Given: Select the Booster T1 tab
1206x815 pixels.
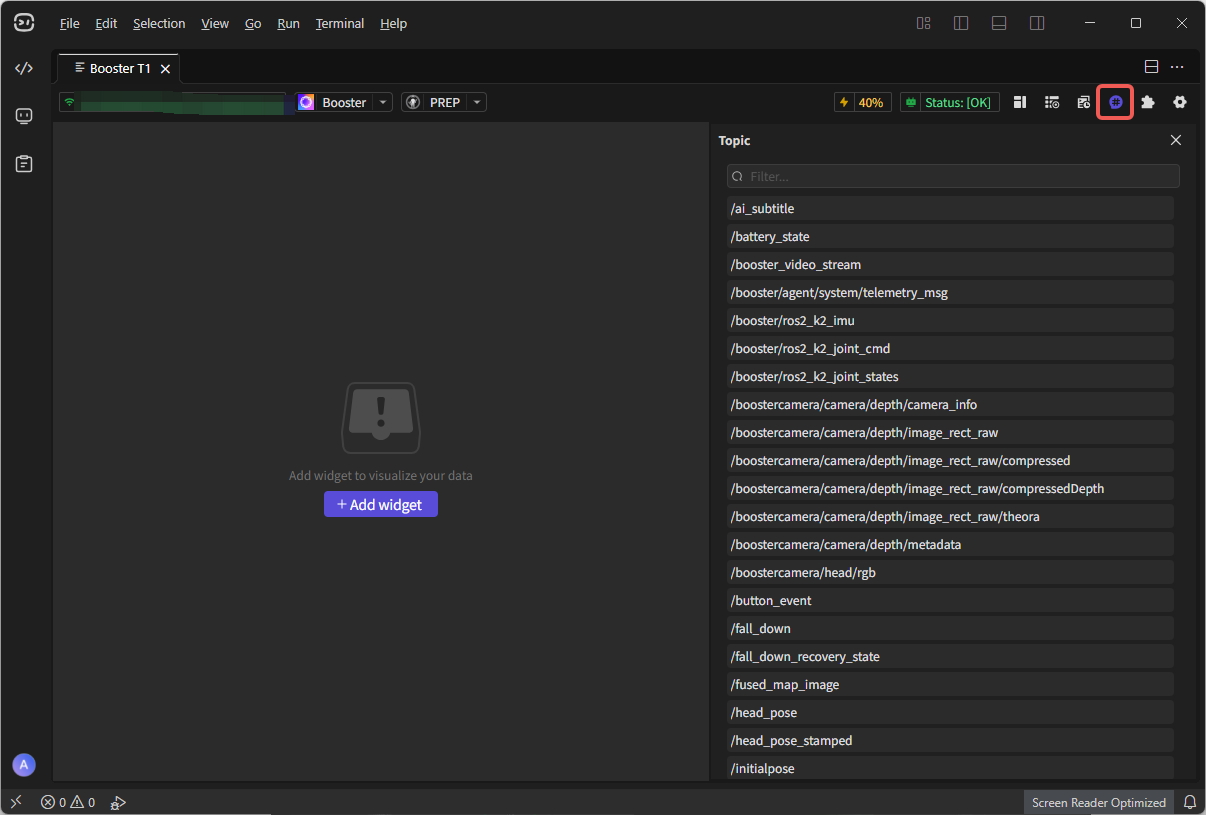Looking at the screenshot, I should [119, 68].
